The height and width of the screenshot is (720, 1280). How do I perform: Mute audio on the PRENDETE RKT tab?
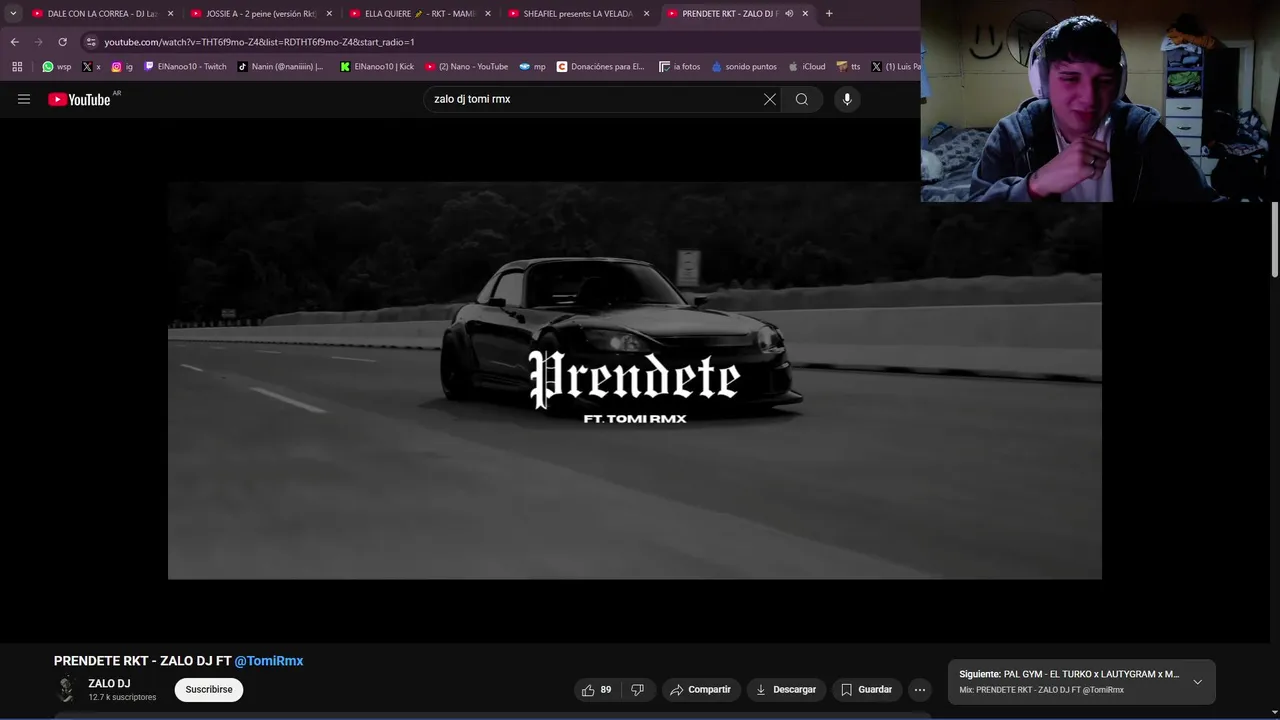click(789, 13)
